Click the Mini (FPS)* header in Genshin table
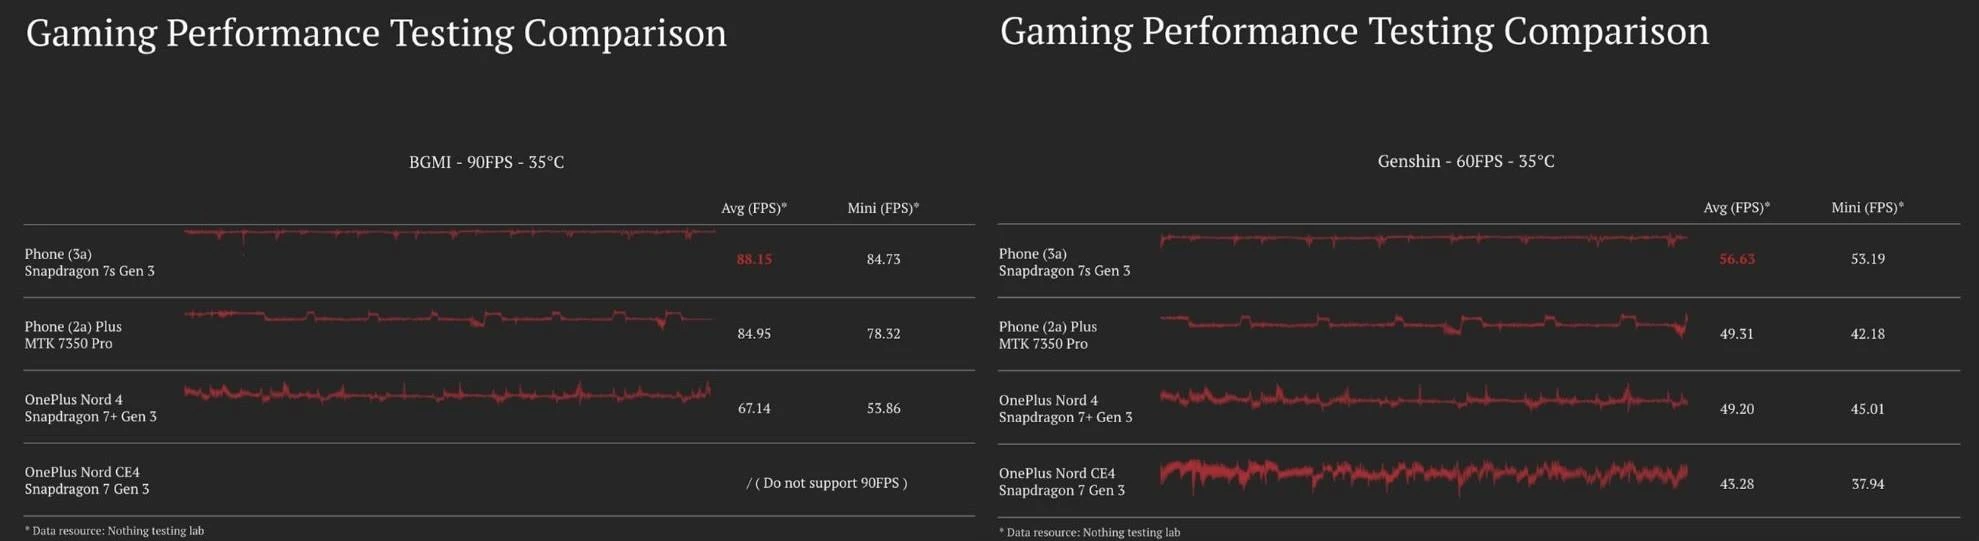 click(x=1867, y=207)
